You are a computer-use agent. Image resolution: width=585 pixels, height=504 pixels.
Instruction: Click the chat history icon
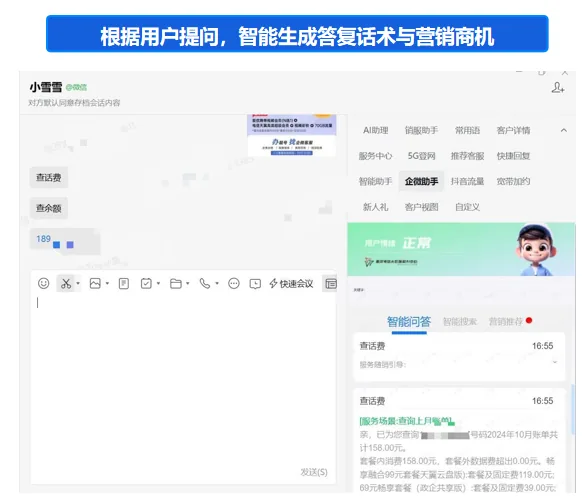coord(255,284)
